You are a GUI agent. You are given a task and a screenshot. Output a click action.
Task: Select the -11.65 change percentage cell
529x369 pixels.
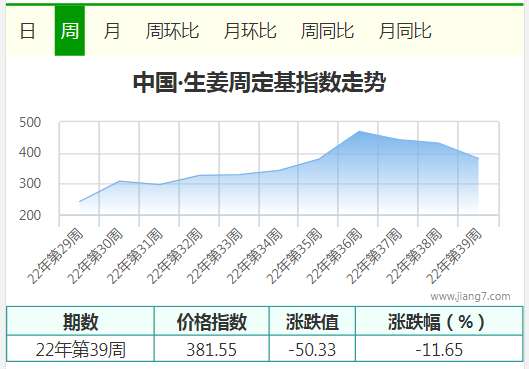pos(439,349)
